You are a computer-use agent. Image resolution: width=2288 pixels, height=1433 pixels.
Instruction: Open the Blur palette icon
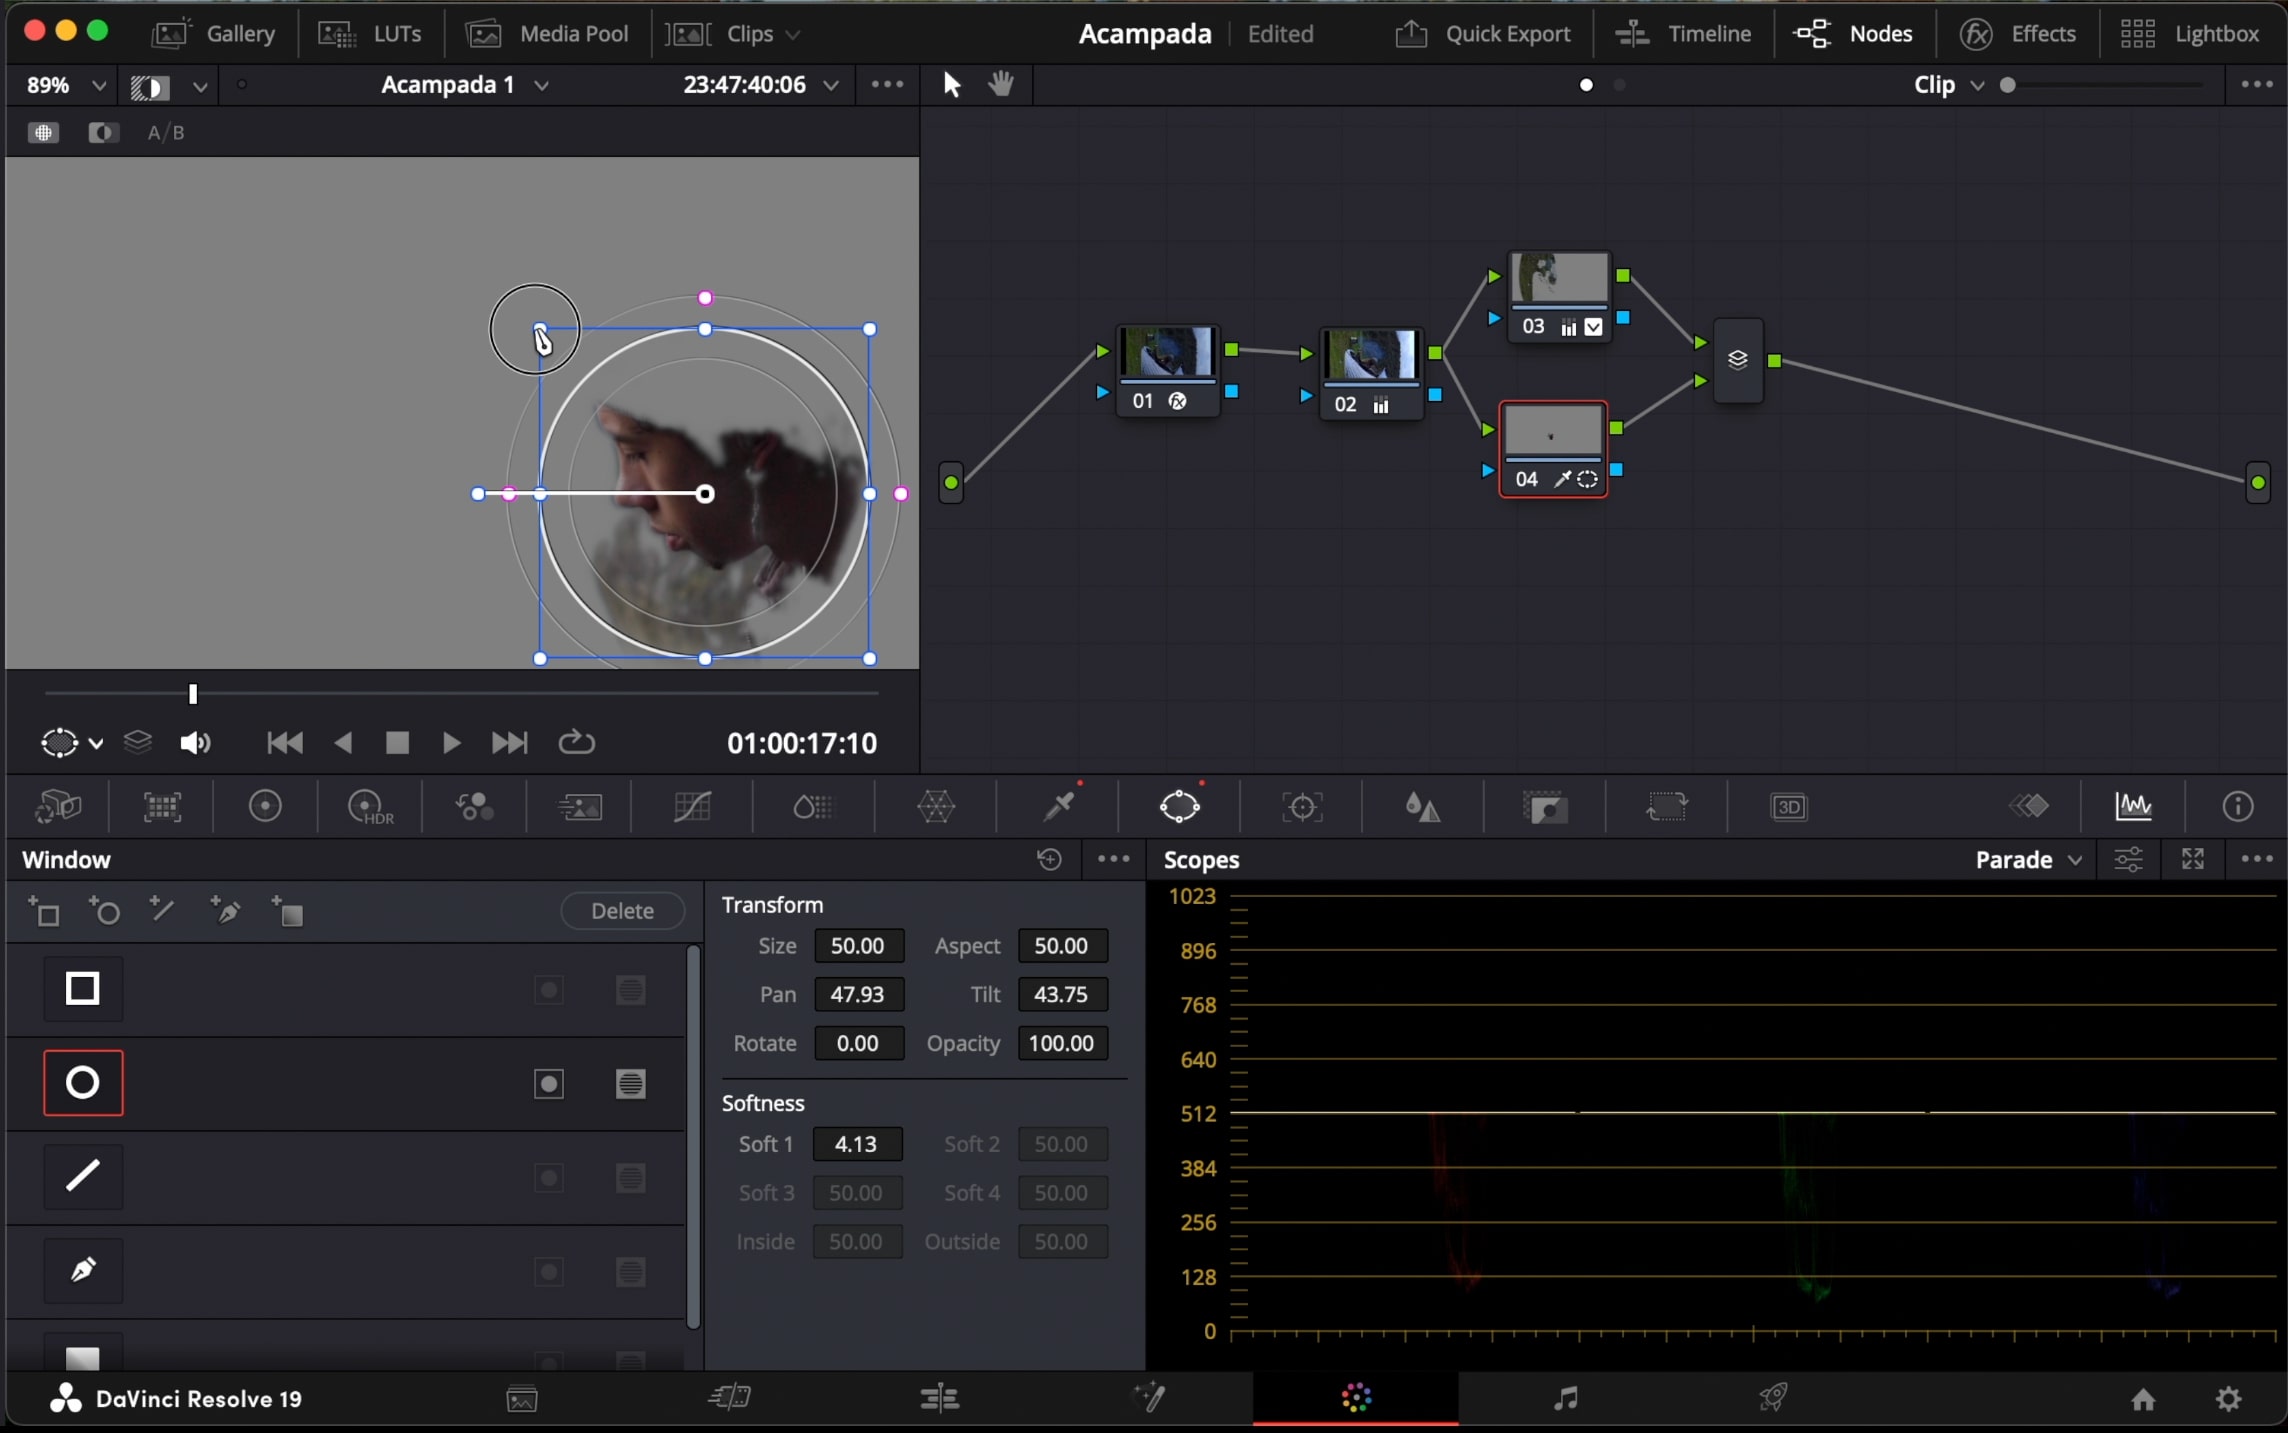click(x=1422, y=806)
